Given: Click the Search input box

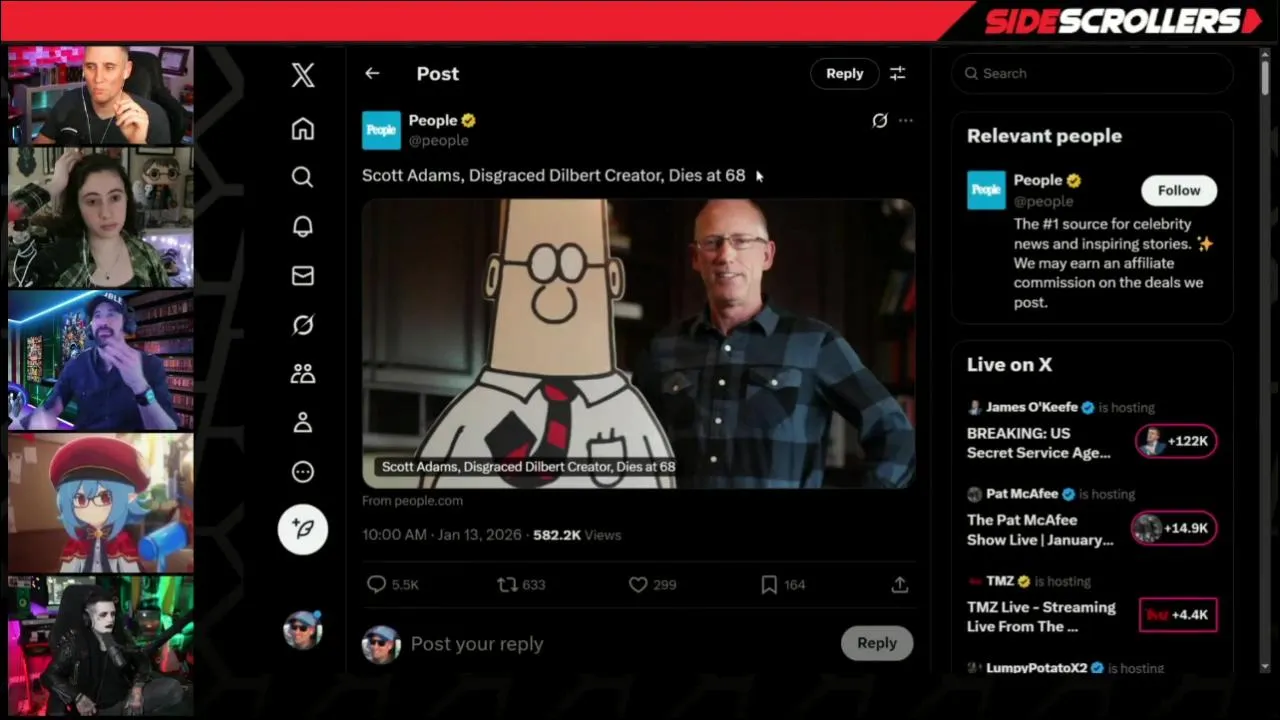Looking at the screenshot, I should point(1092,73).
